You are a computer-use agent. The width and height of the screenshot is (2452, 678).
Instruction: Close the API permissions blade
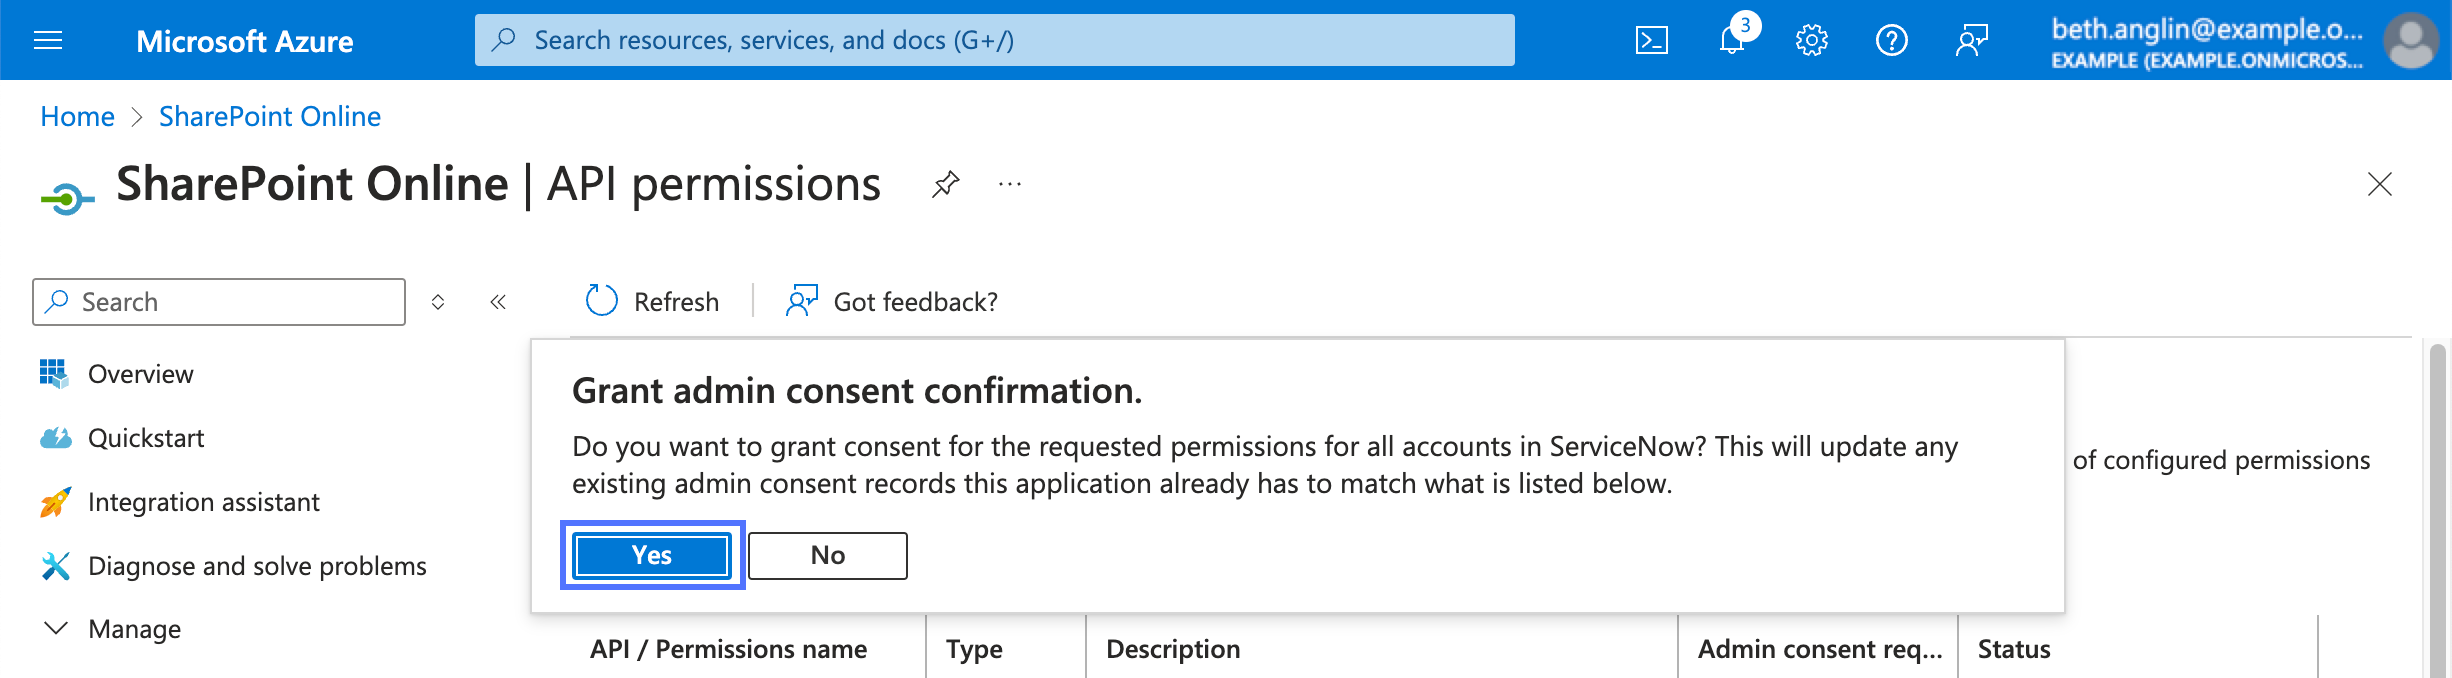coord(2380,184)
